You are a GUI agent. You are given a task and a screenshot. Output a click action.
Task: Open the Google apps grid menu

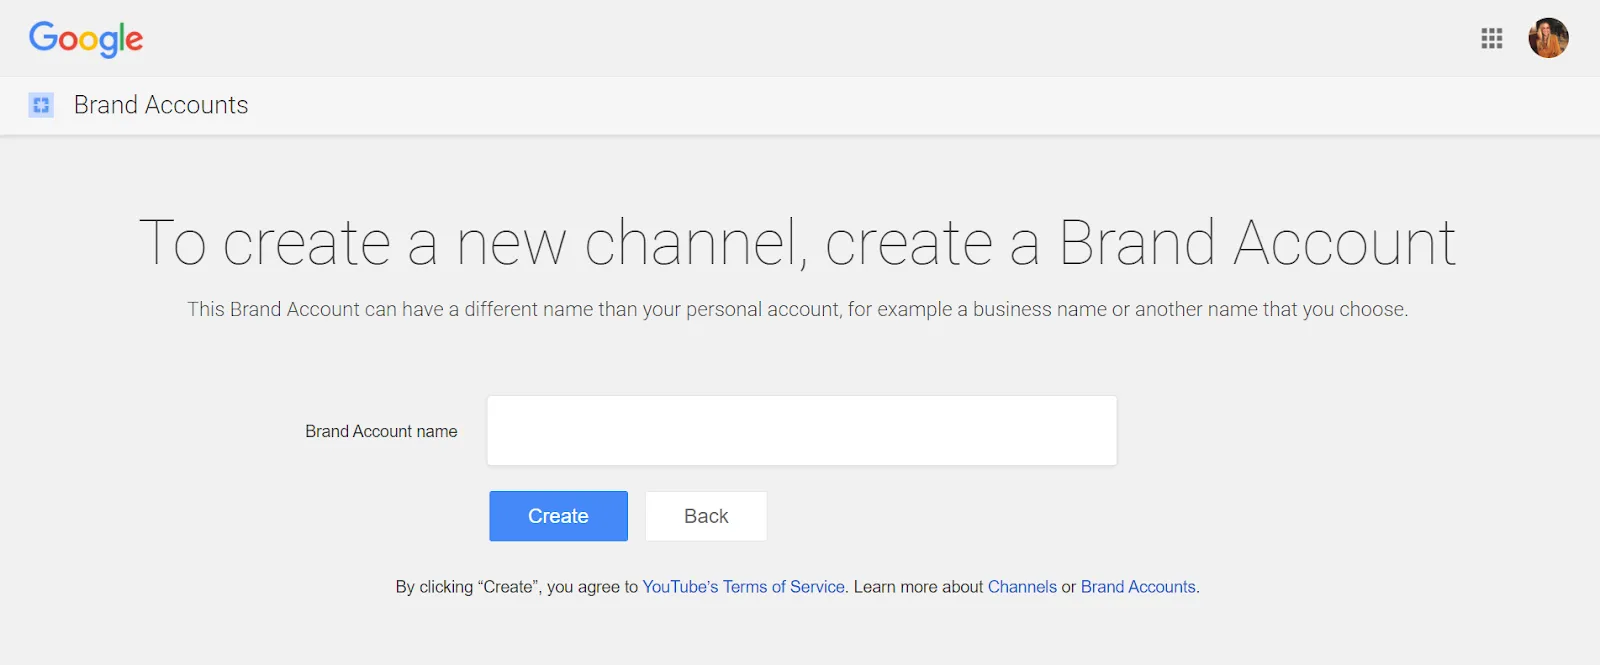coord(1492,38)
